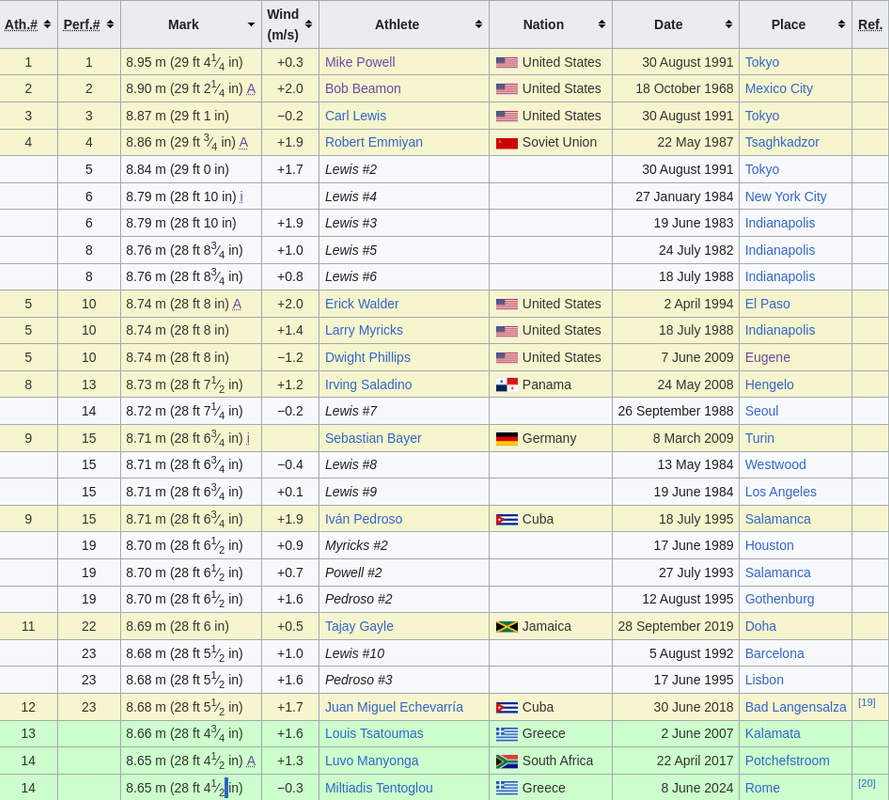Visit the Erick Walder link
889x800 pixels.
pyautogui.click(x=362, y=304)
